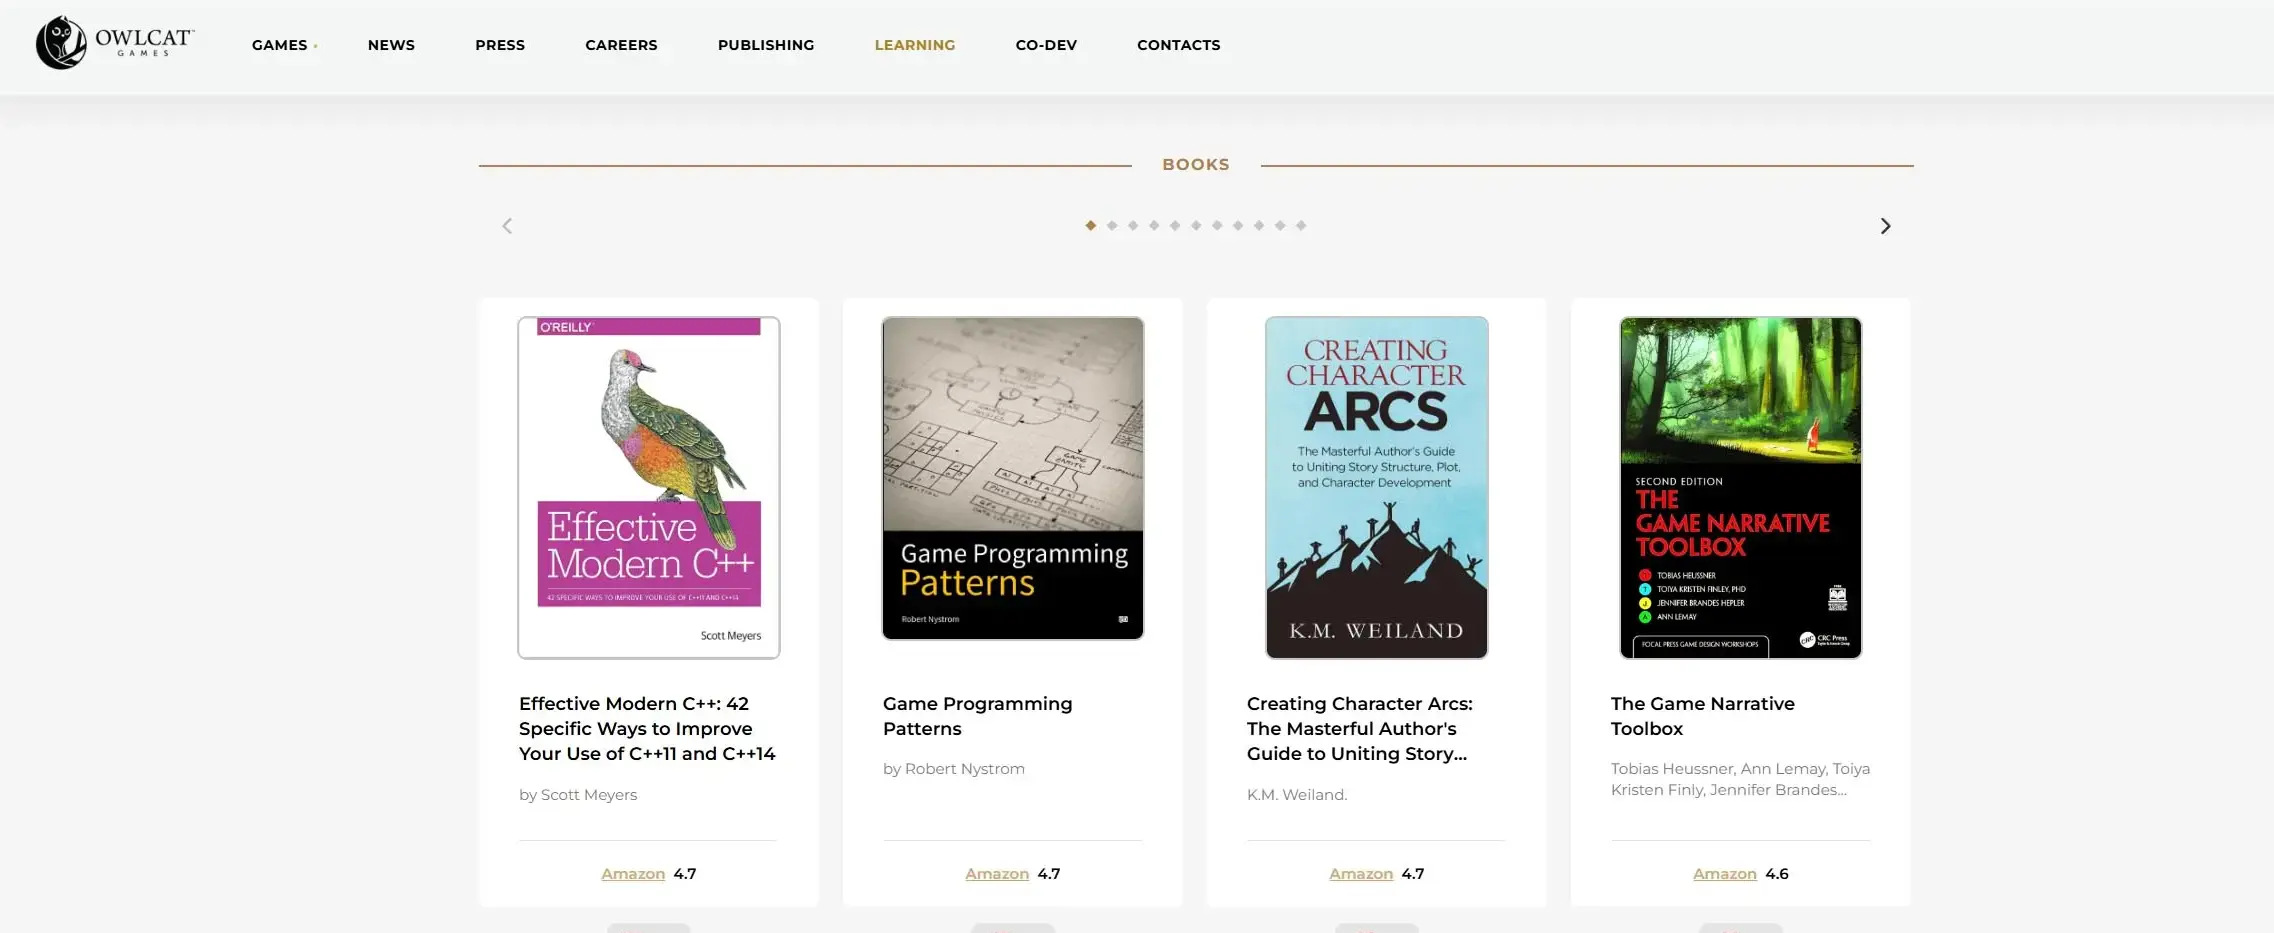The width and height of the screenshot is (2274, 933).
Task: Open the News menu item
Action: 391,45
